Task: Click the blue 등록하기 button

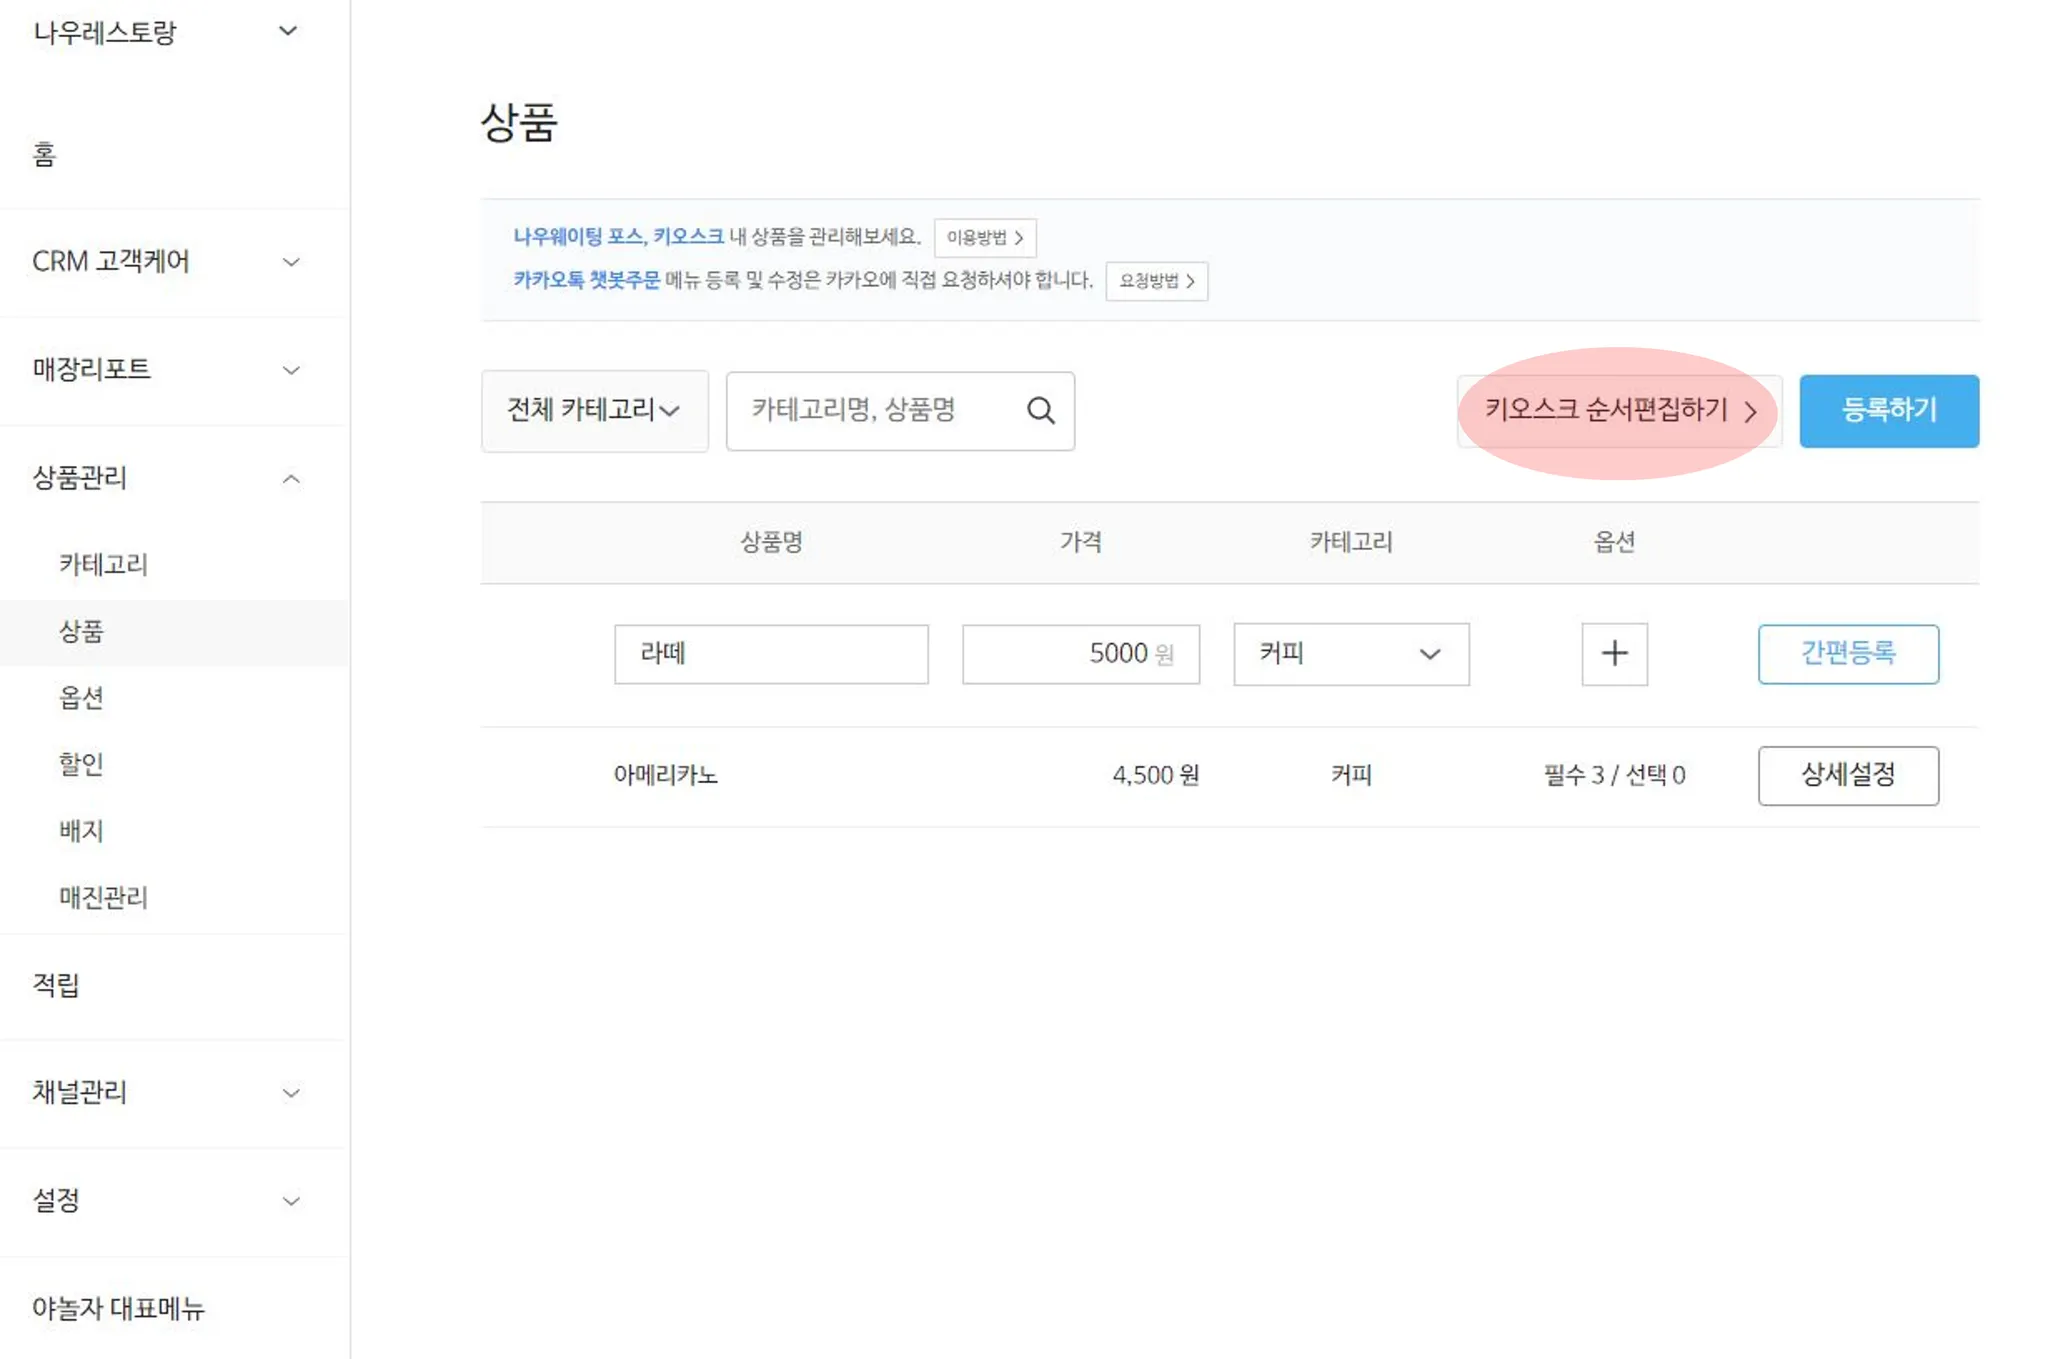Action: pos(1888,411)
